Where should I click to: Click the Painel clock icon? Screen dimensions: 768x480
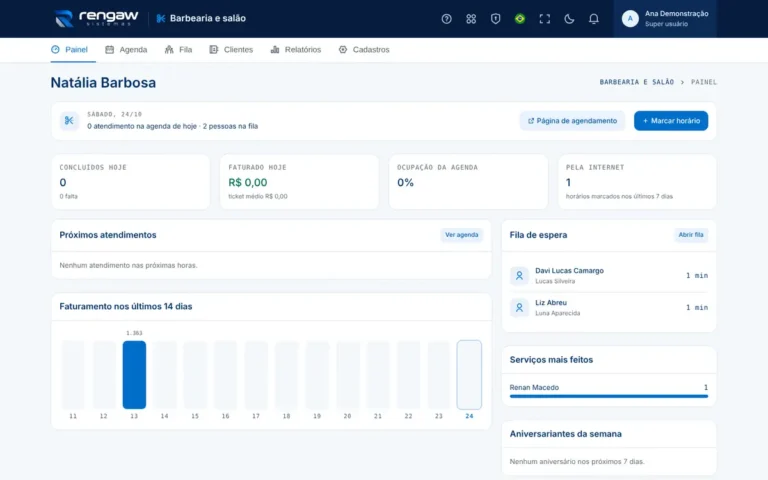pyautogui.click(x=55, y=49)
